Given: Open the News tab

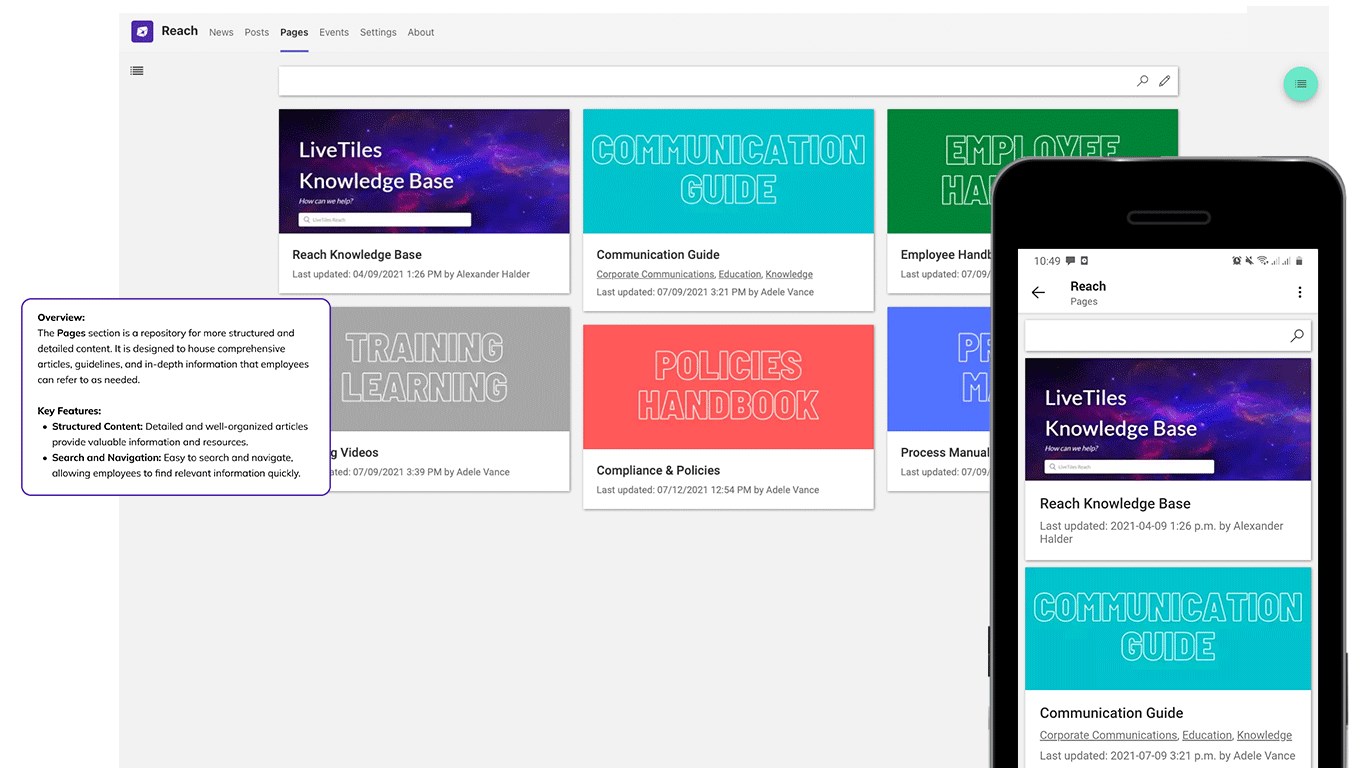Looking at the screenshot, I should (x=221, y=32).
